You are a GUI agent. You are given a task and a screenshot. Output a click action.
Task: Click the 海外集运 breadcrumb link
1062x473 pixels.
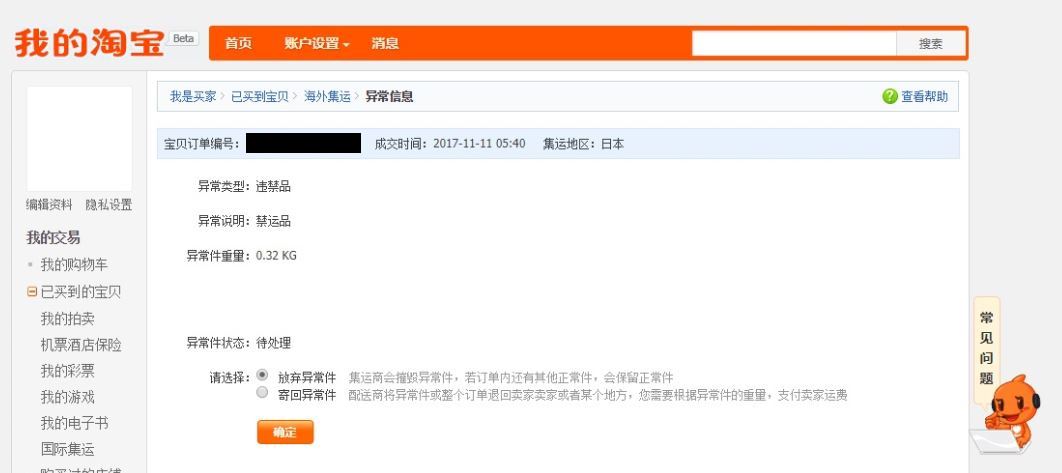click(327, 97)
